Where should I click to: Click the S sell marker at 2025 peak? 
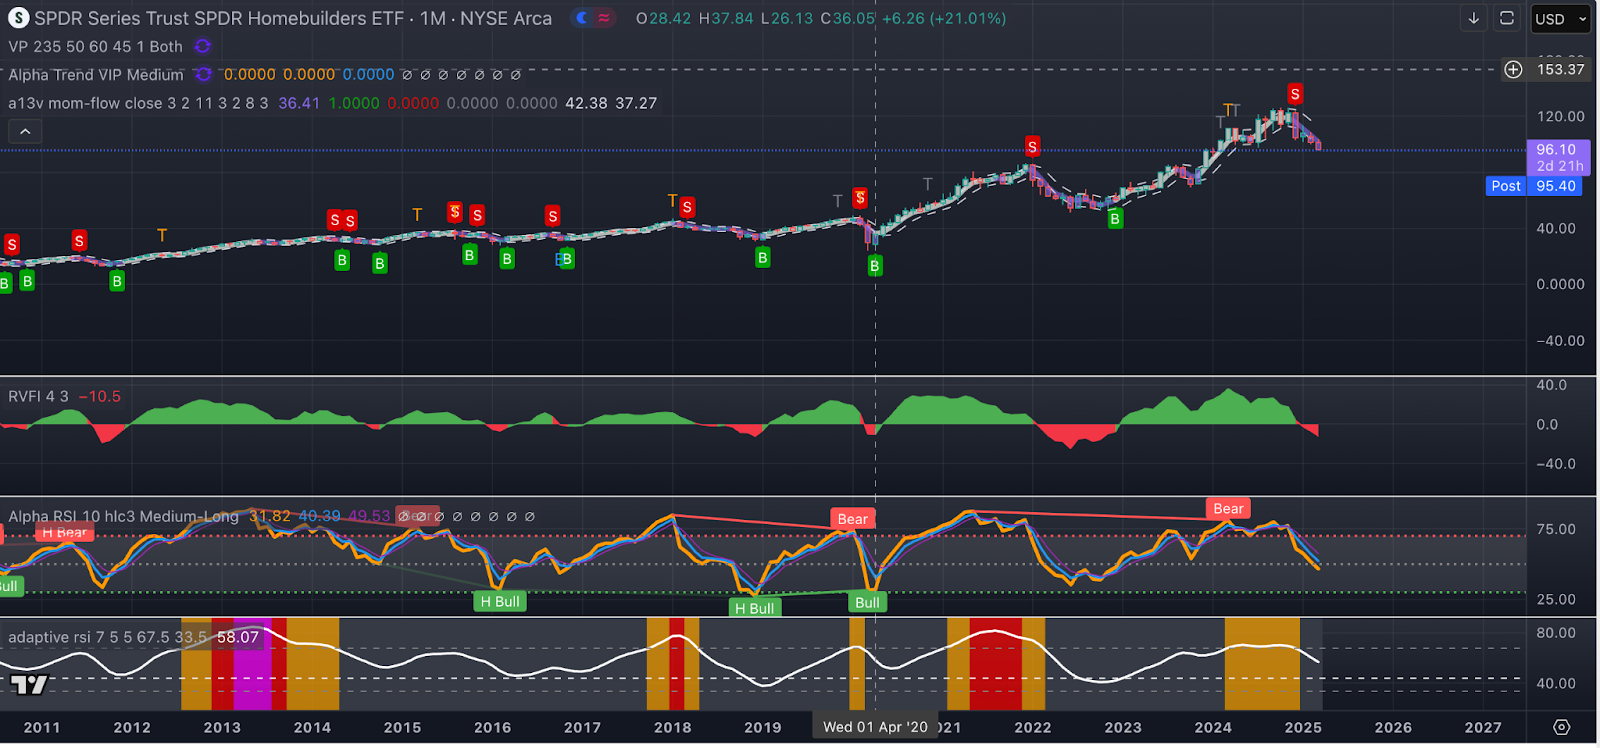pyautogui.click(x=1295, y=94)
